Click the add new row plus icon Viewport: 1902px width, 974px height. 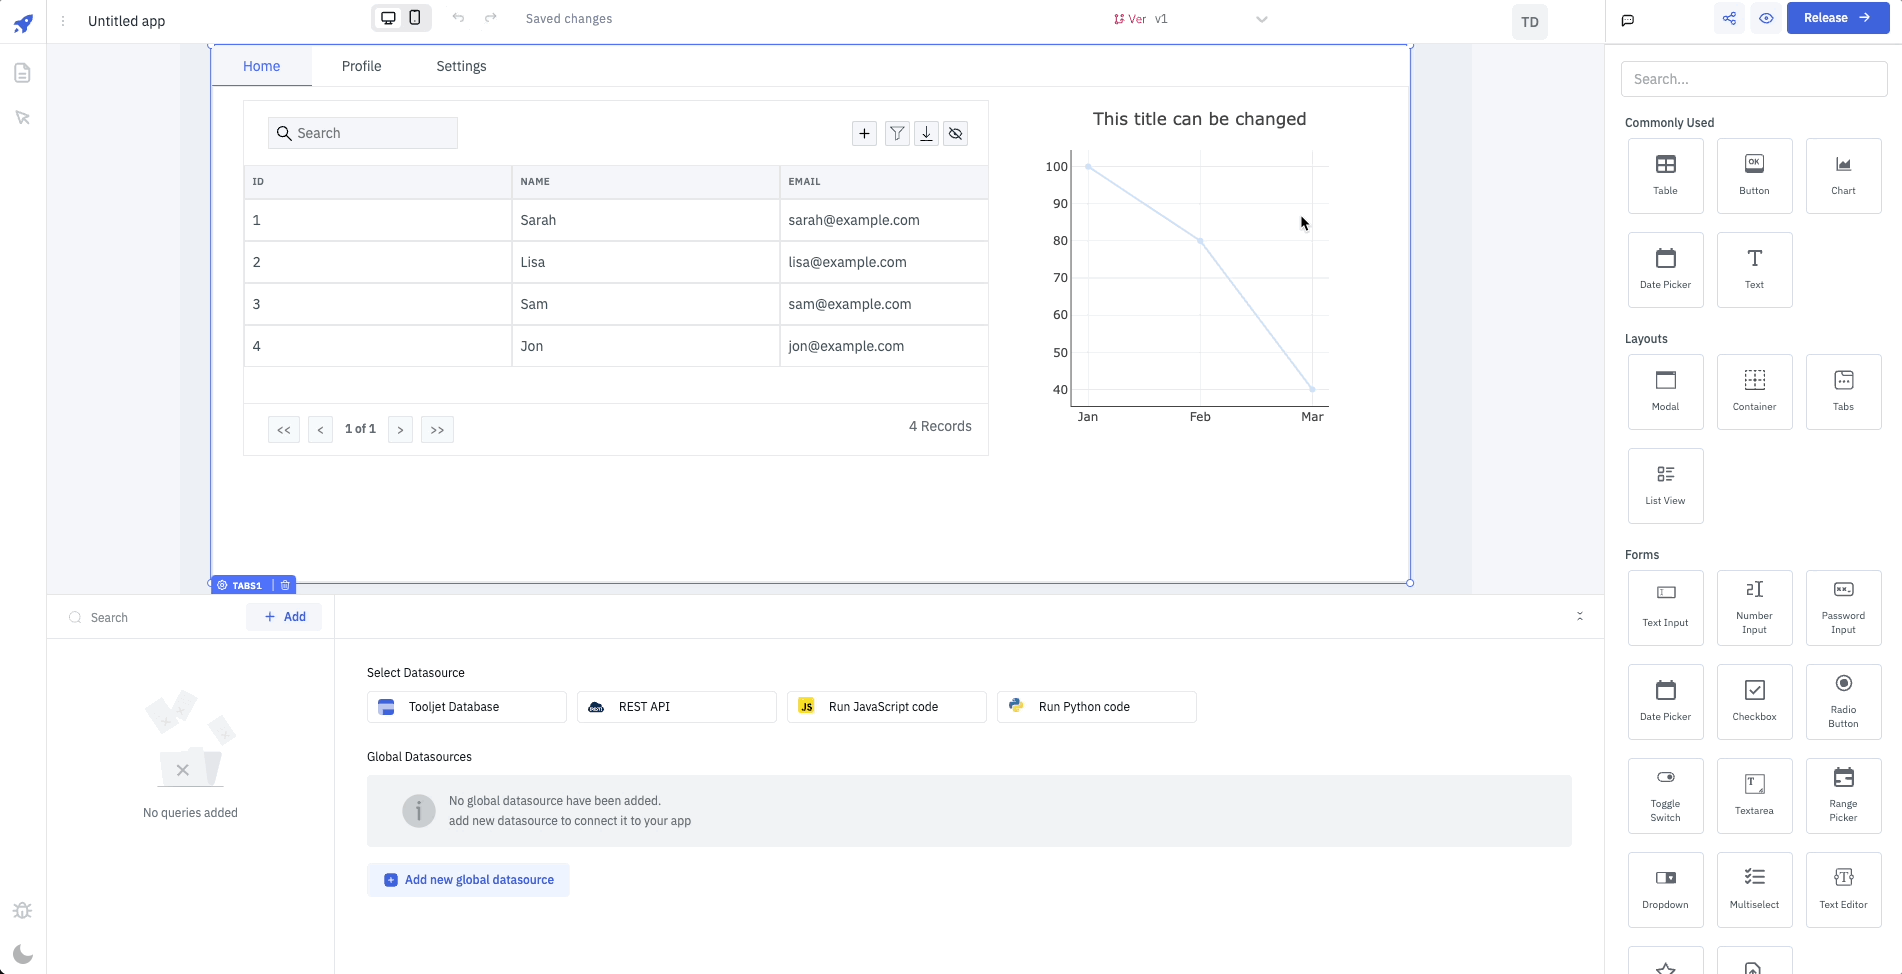[x=865, y=134]
